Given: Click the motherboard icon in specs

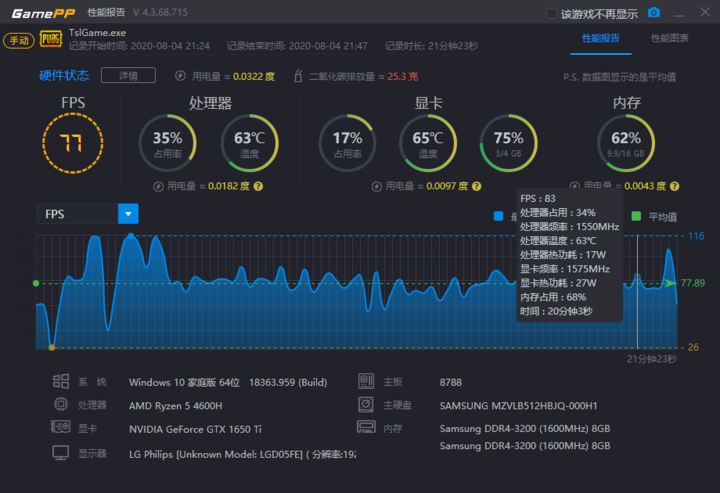Looking at the screenshot, I should 366,381.
